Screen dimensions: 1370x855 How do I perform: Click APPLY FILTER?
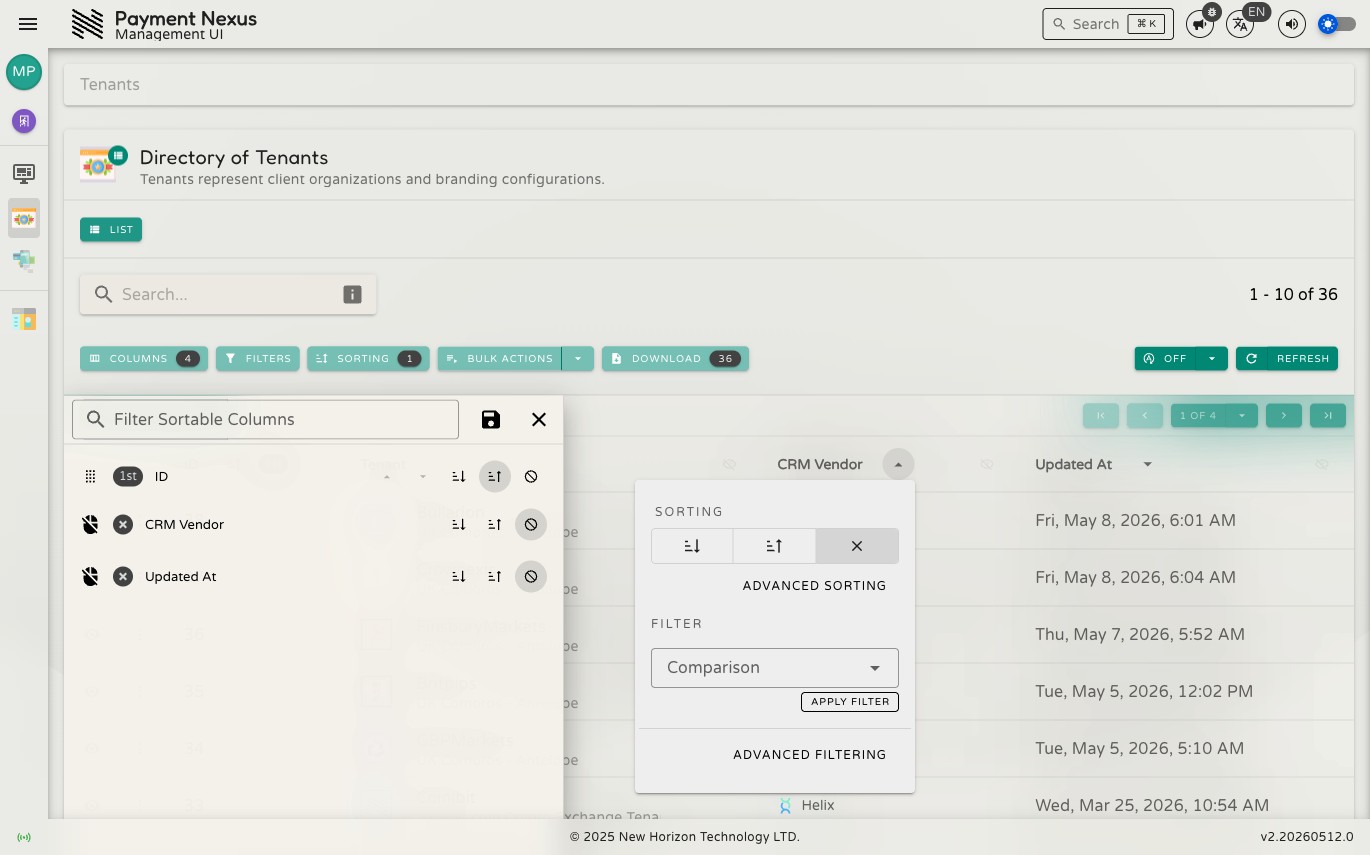850,702
